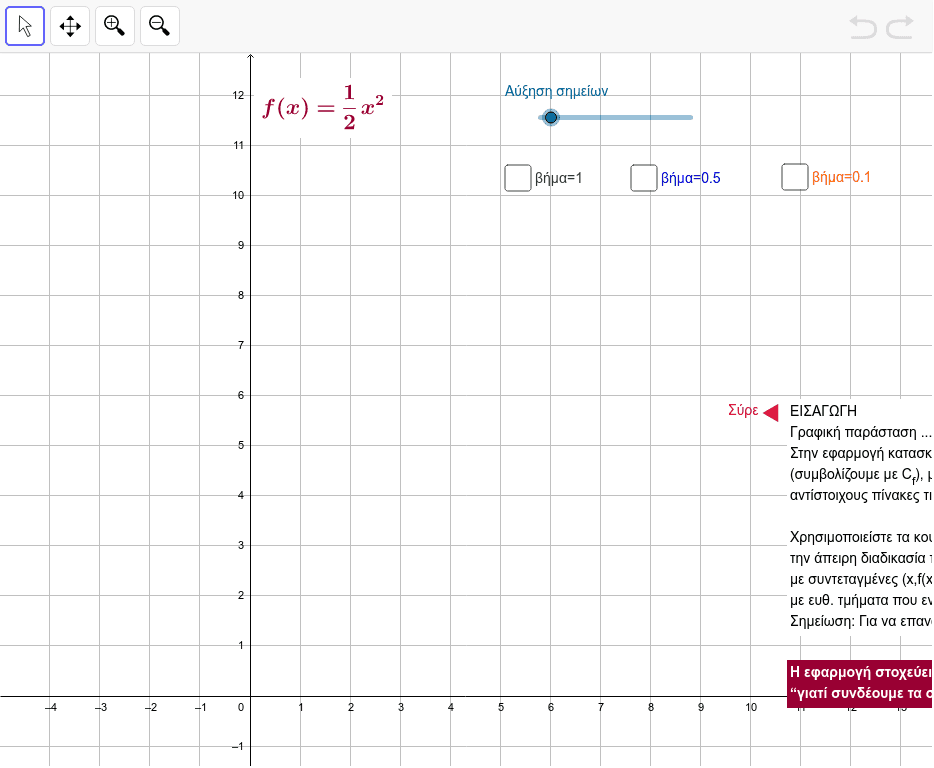Click the Γραφική παράσταση text line
934x768 pixels.
(860, 432)
